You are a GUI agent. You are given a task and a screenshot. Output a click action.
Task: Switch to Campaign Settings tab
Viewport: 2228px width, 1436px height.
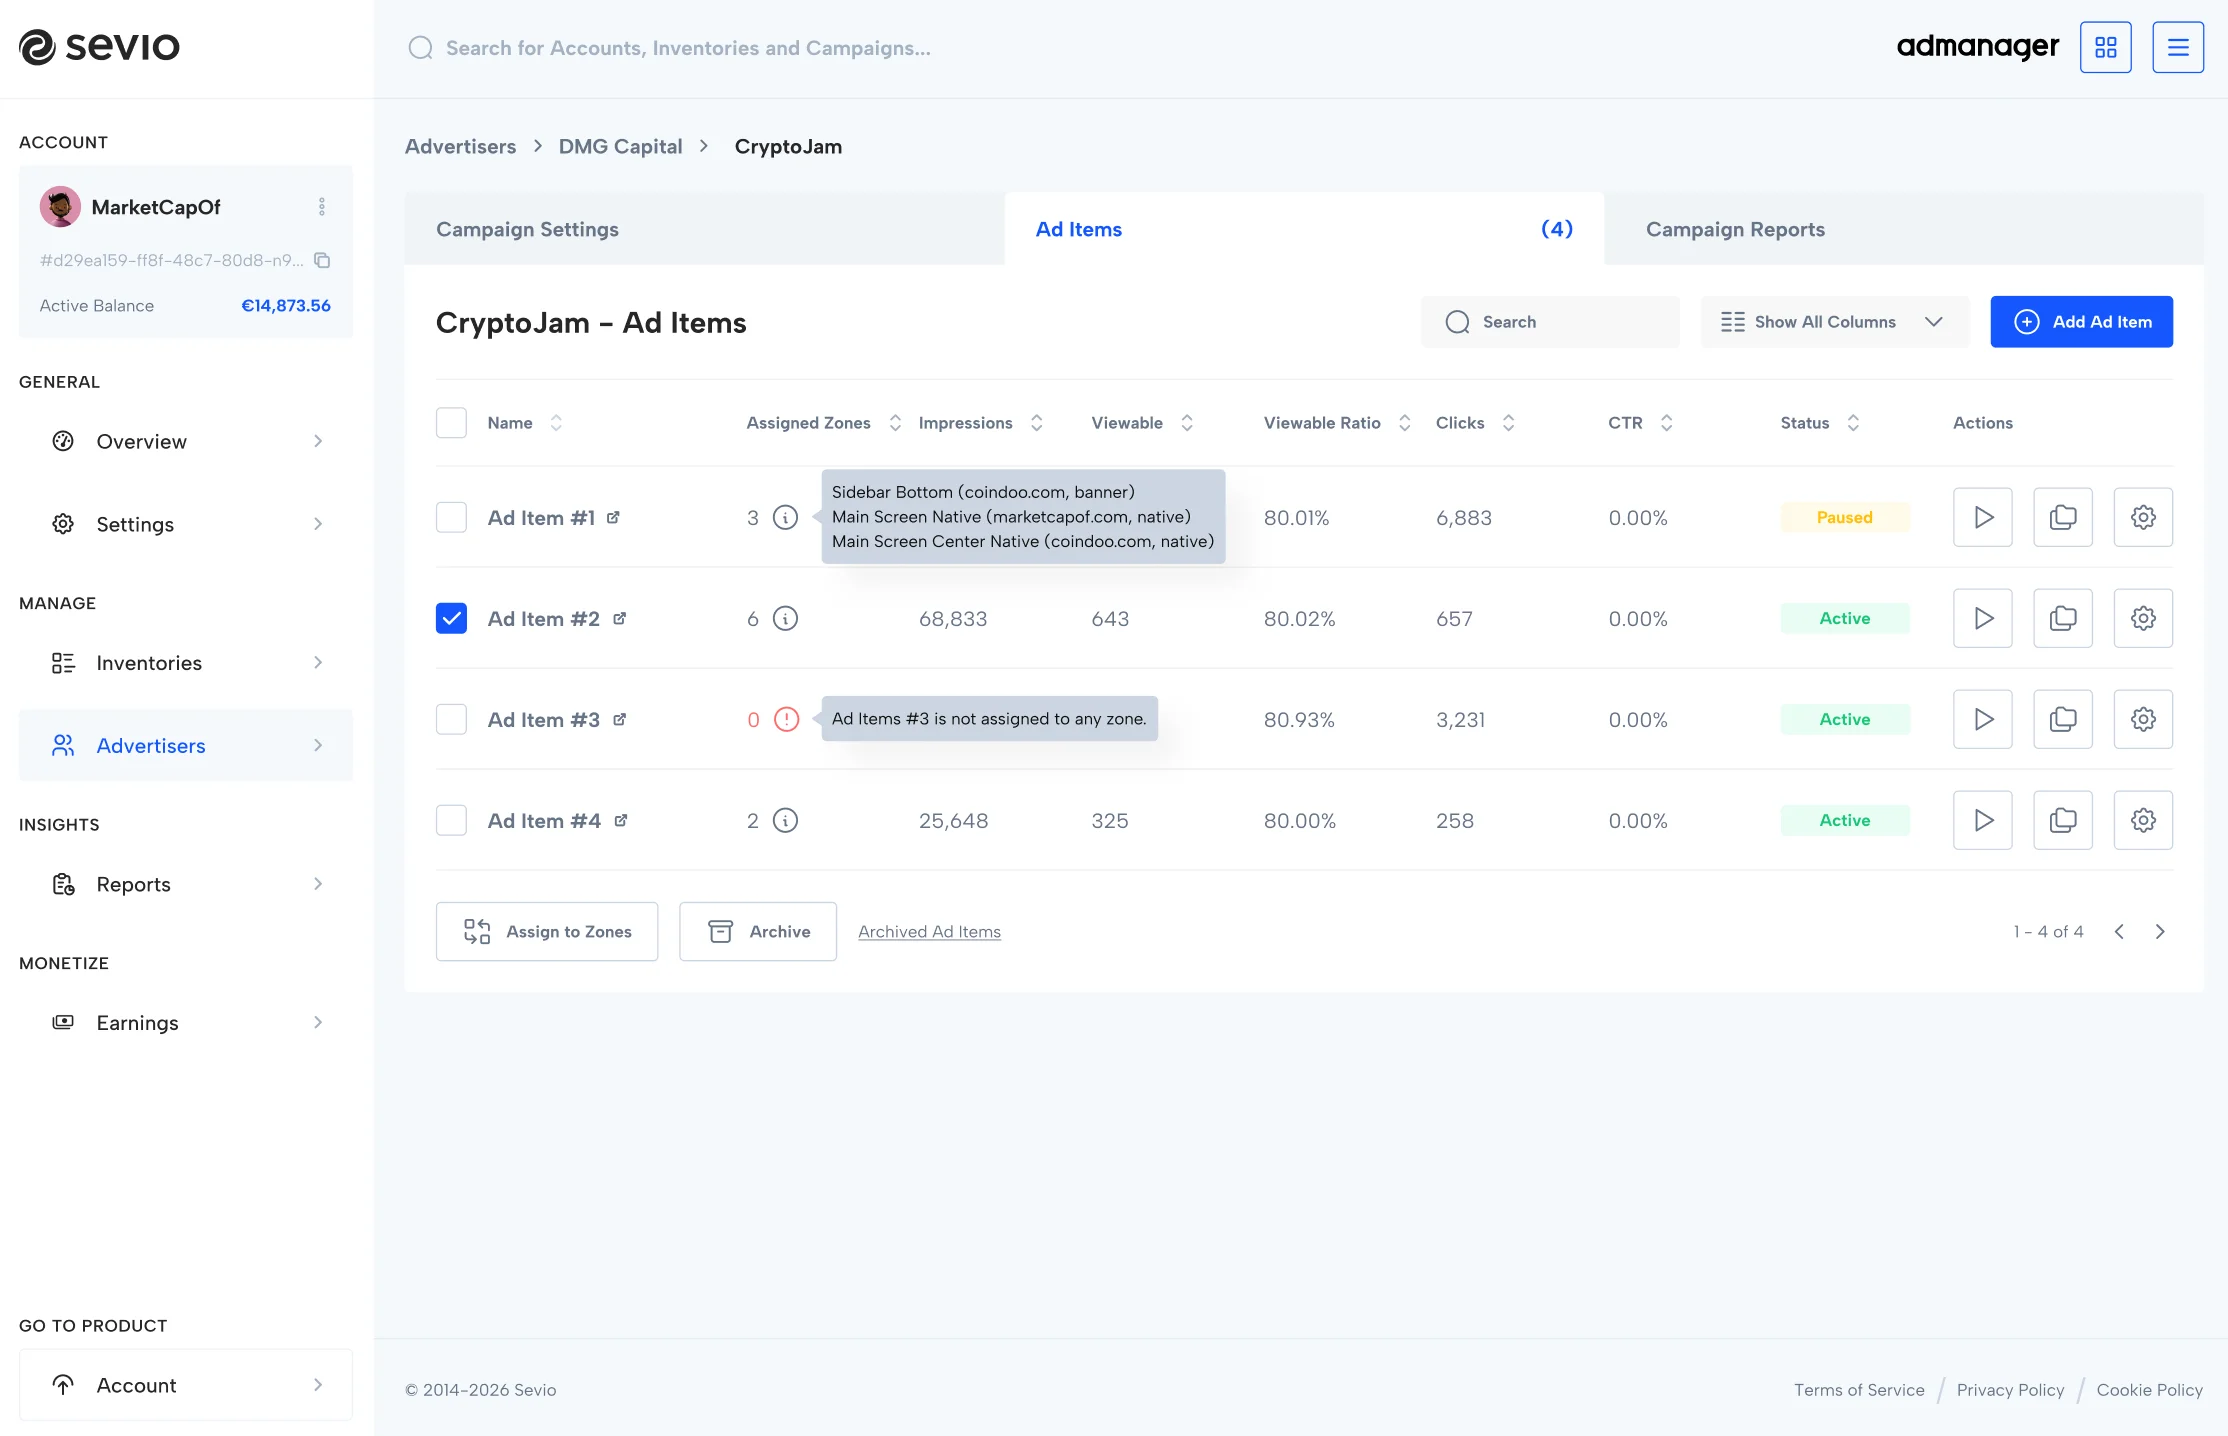704,229
